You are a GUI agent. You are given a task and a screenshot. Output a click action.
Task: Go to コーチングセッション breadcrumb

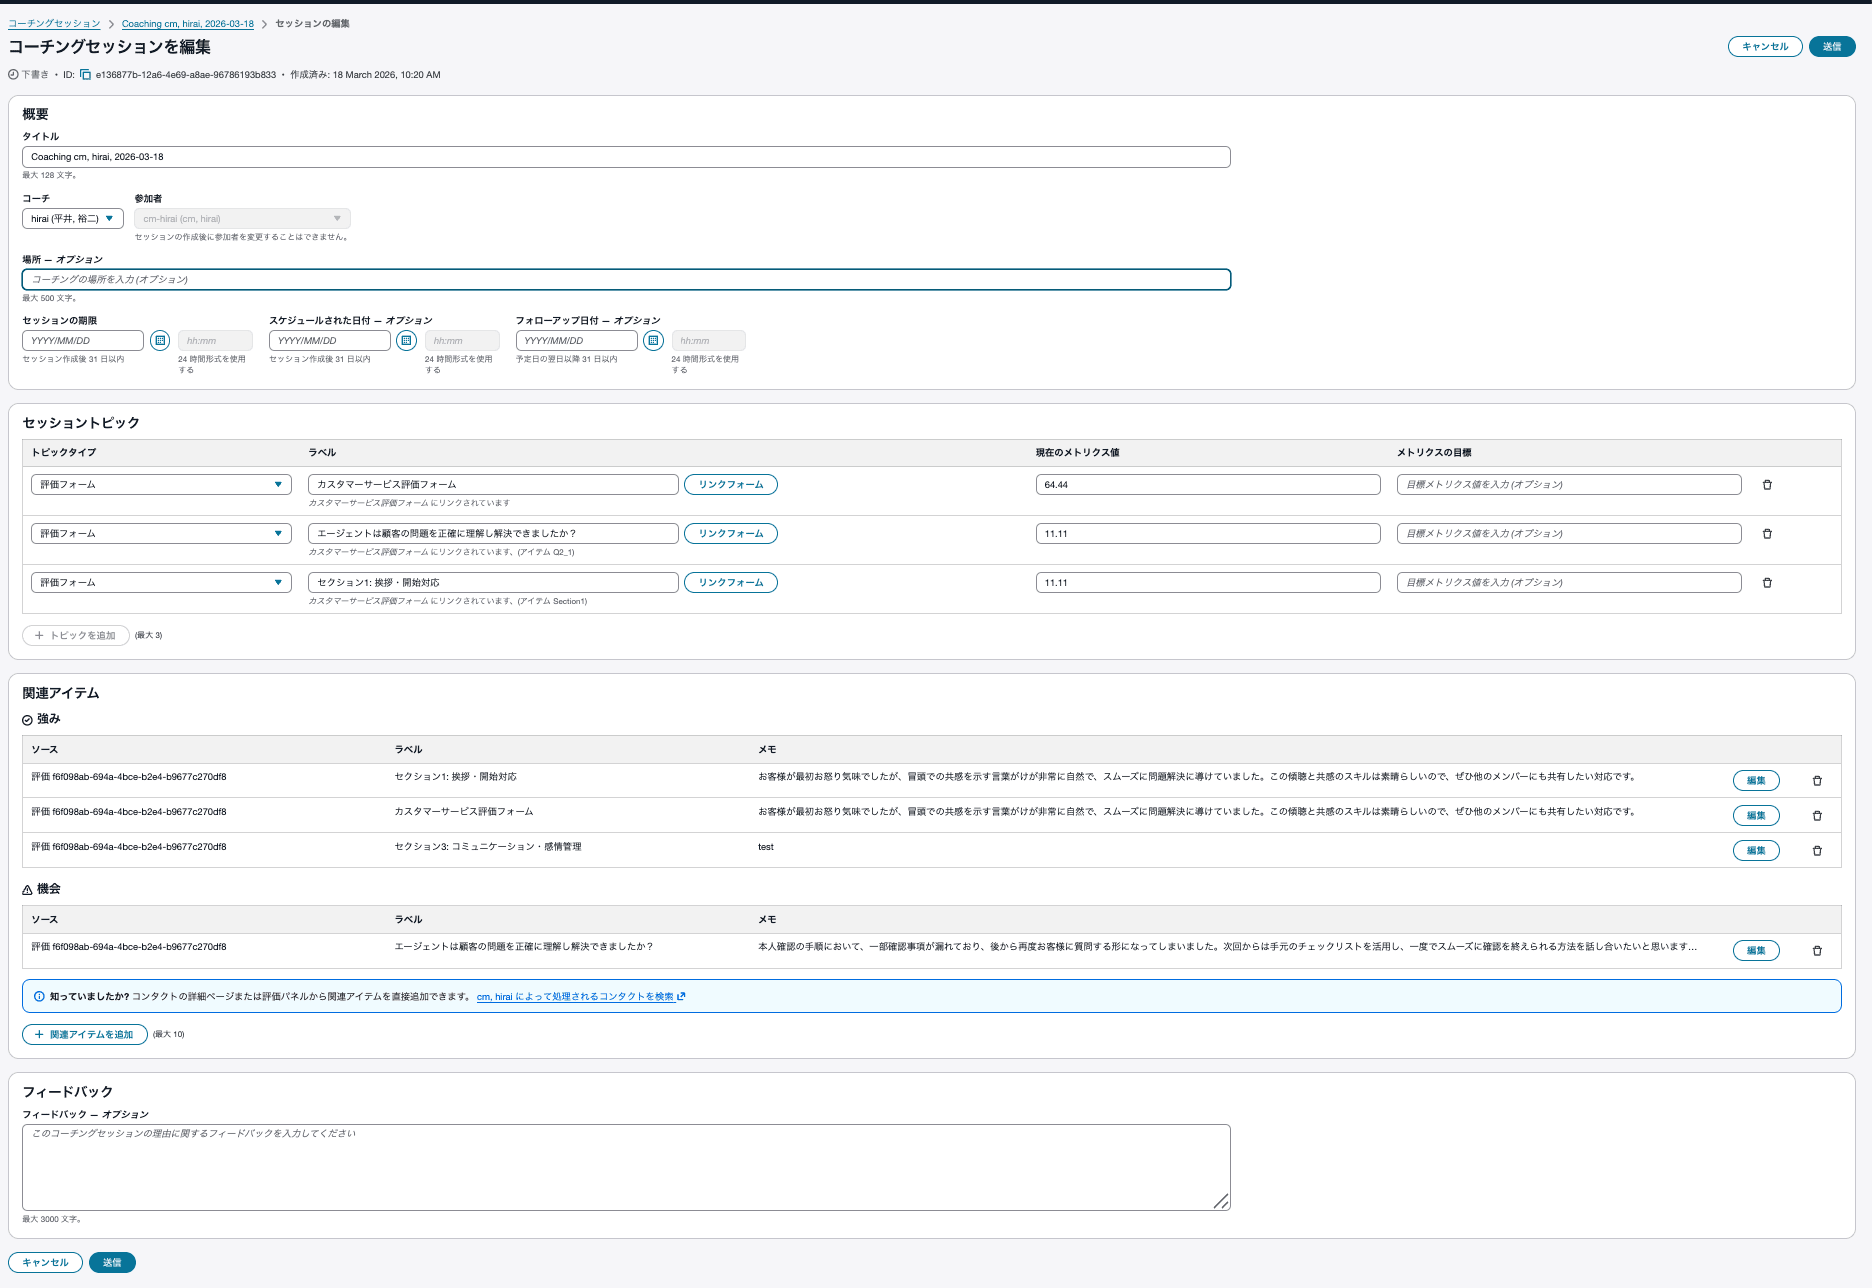[x=54, y=24]
